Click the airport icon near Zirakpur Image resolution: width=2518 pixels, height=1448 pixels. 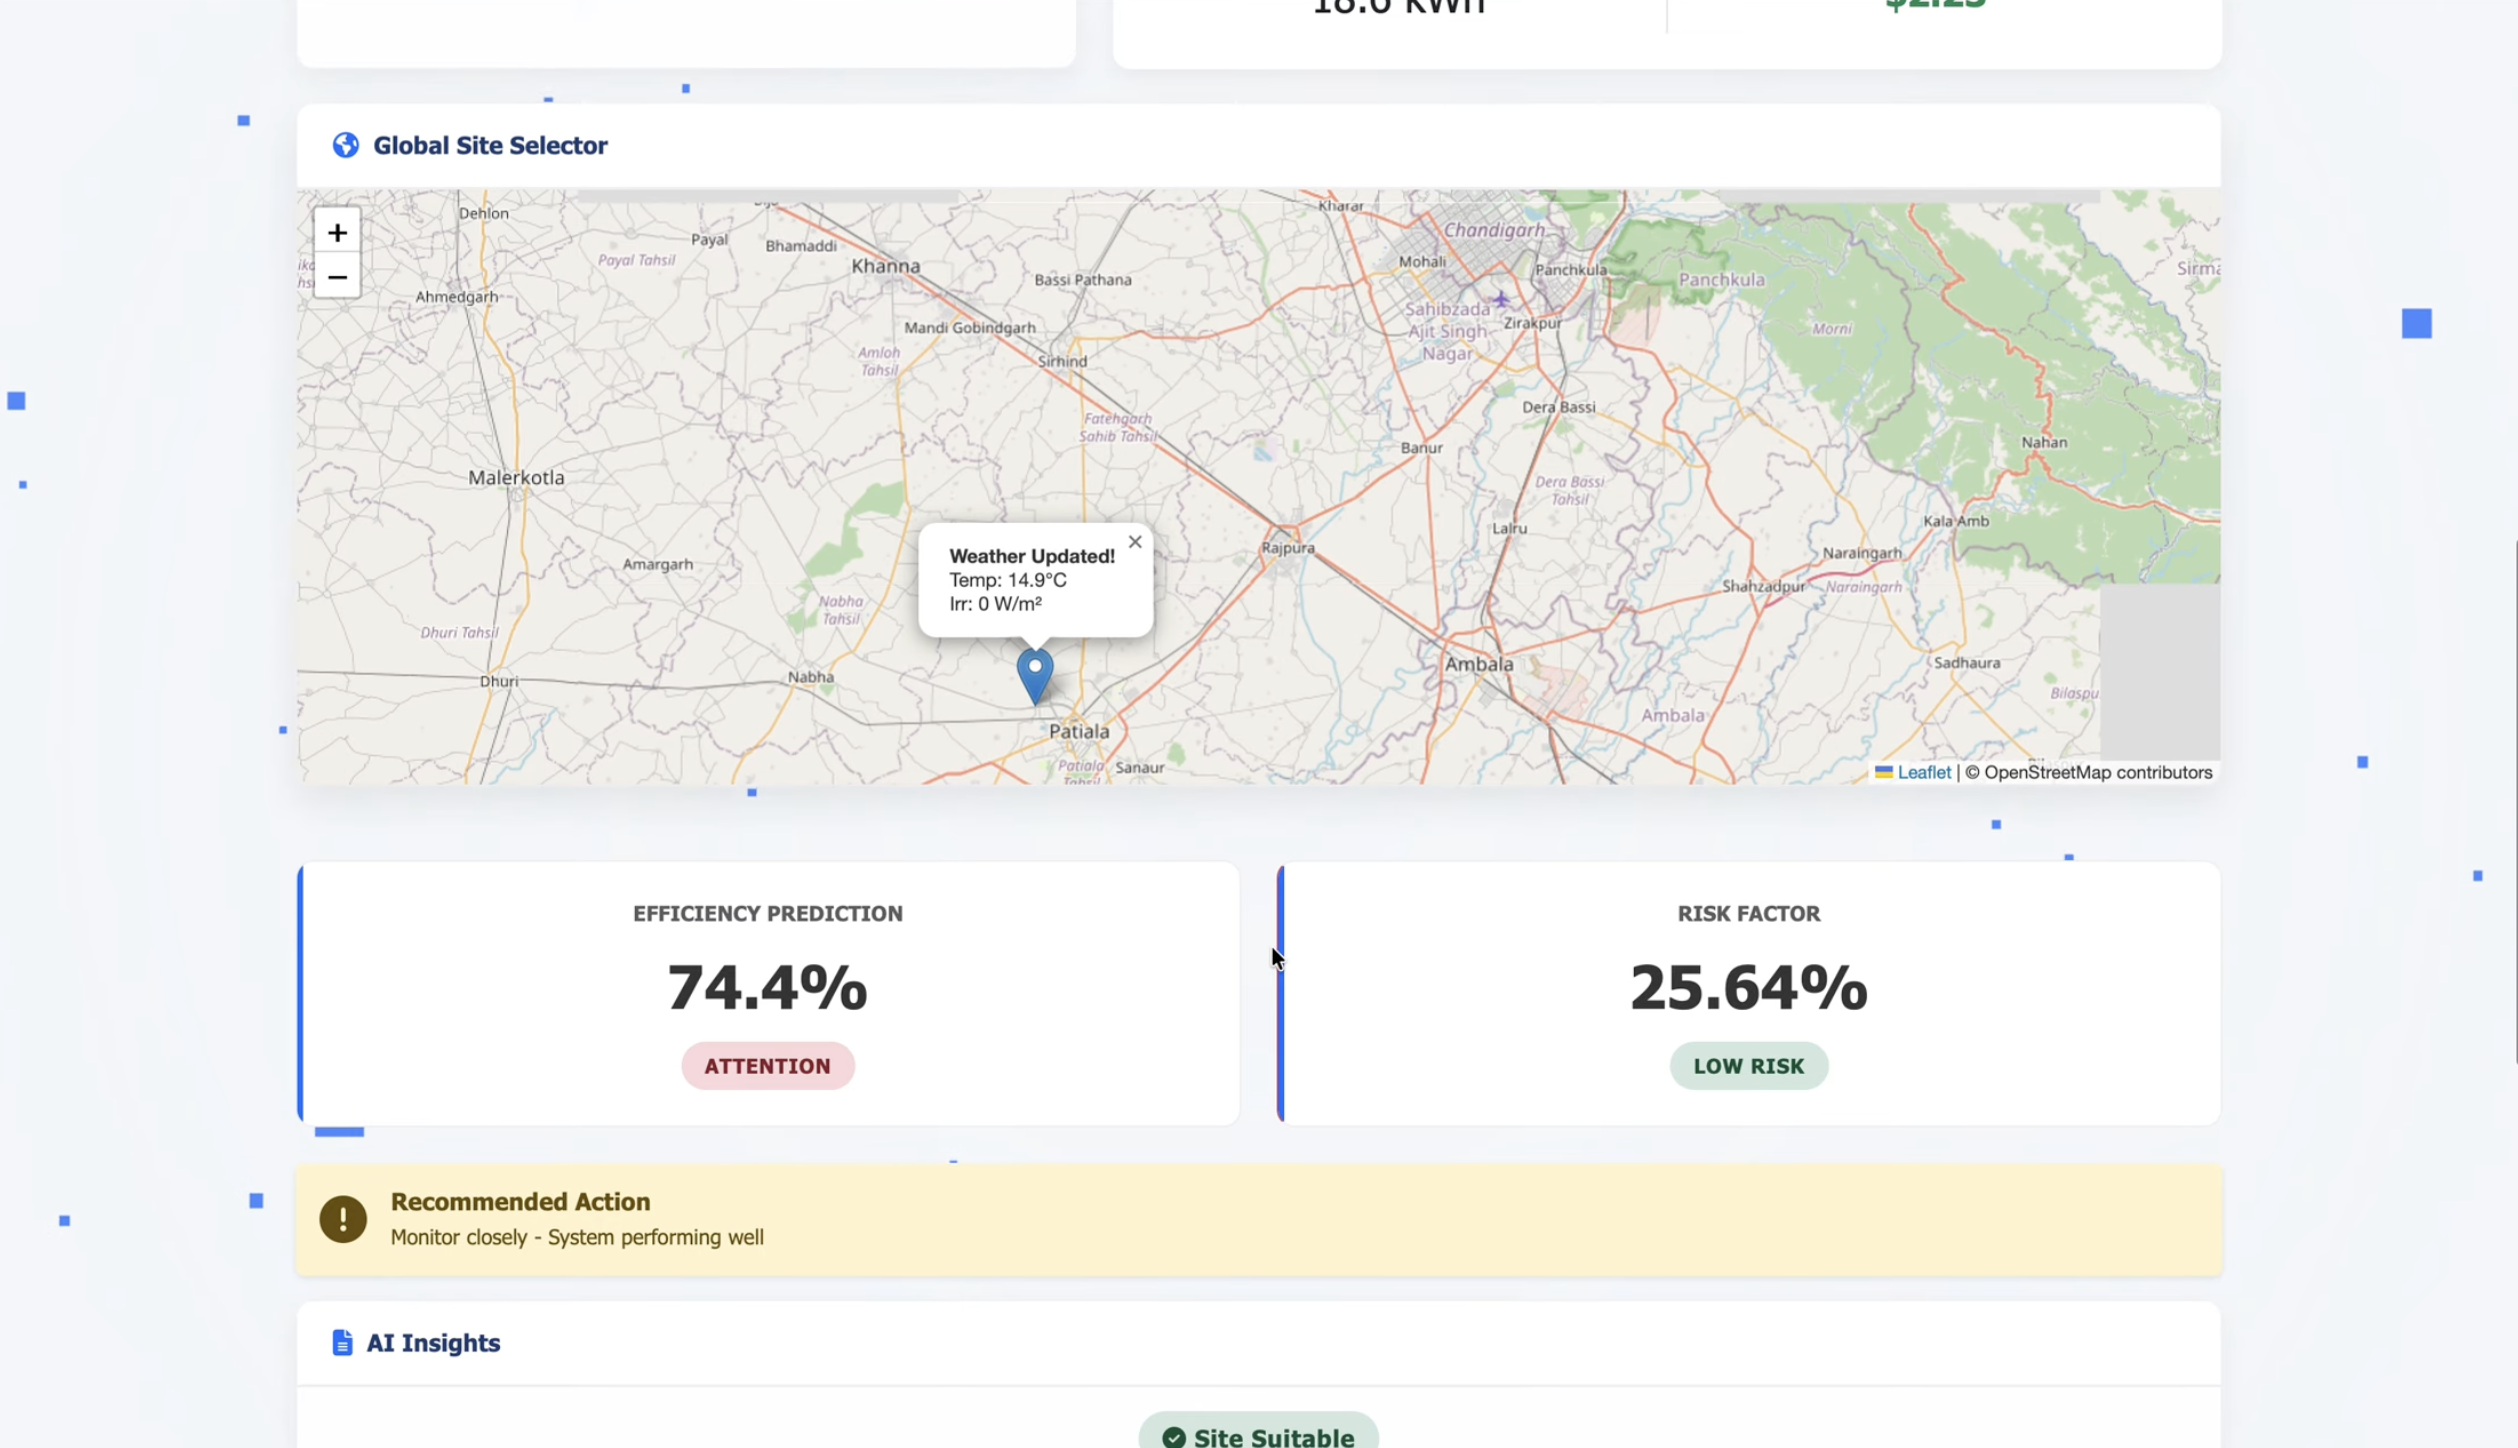pyautogui.click(x=1500, y=298)
